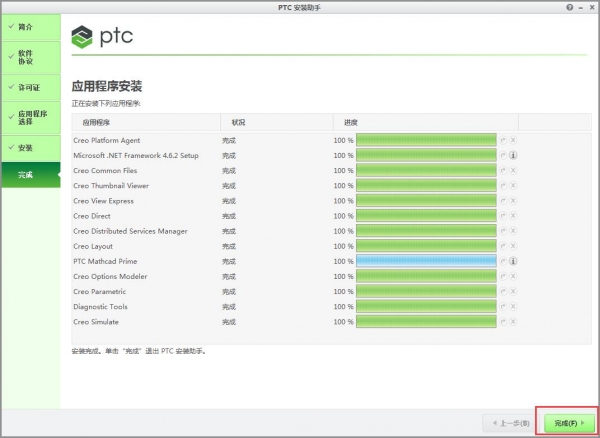Click the Creo Platform Agent progress bar
Screen dimensions: 600x438
[426, 140]
